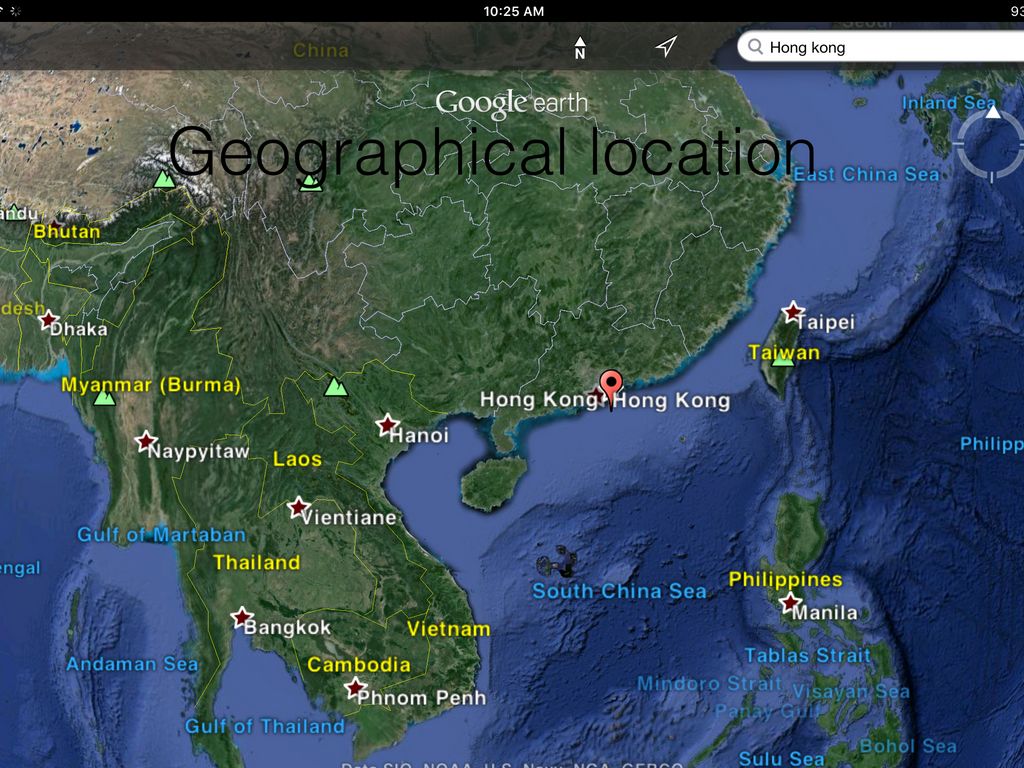Select the Phnom Penh star marker
Image resolution: width=1024 pixels, height=768 pixels.
pos(355,687)
